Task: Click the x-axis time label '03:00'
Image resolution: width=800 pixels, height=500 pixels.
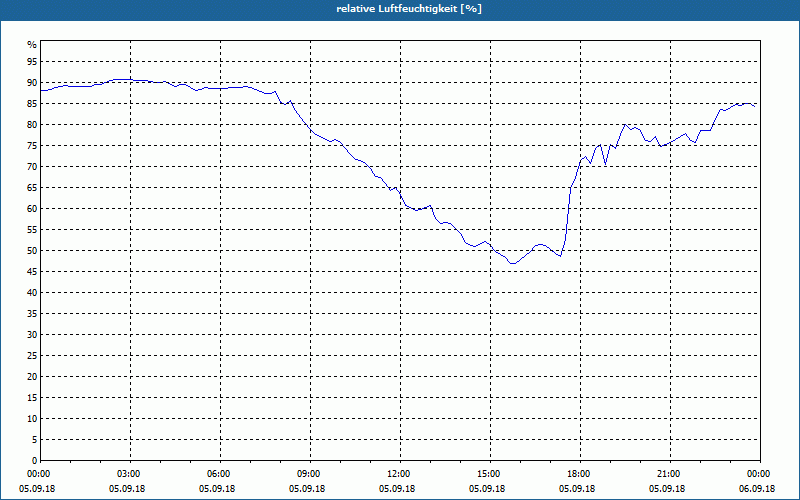Action: point(131,474)
